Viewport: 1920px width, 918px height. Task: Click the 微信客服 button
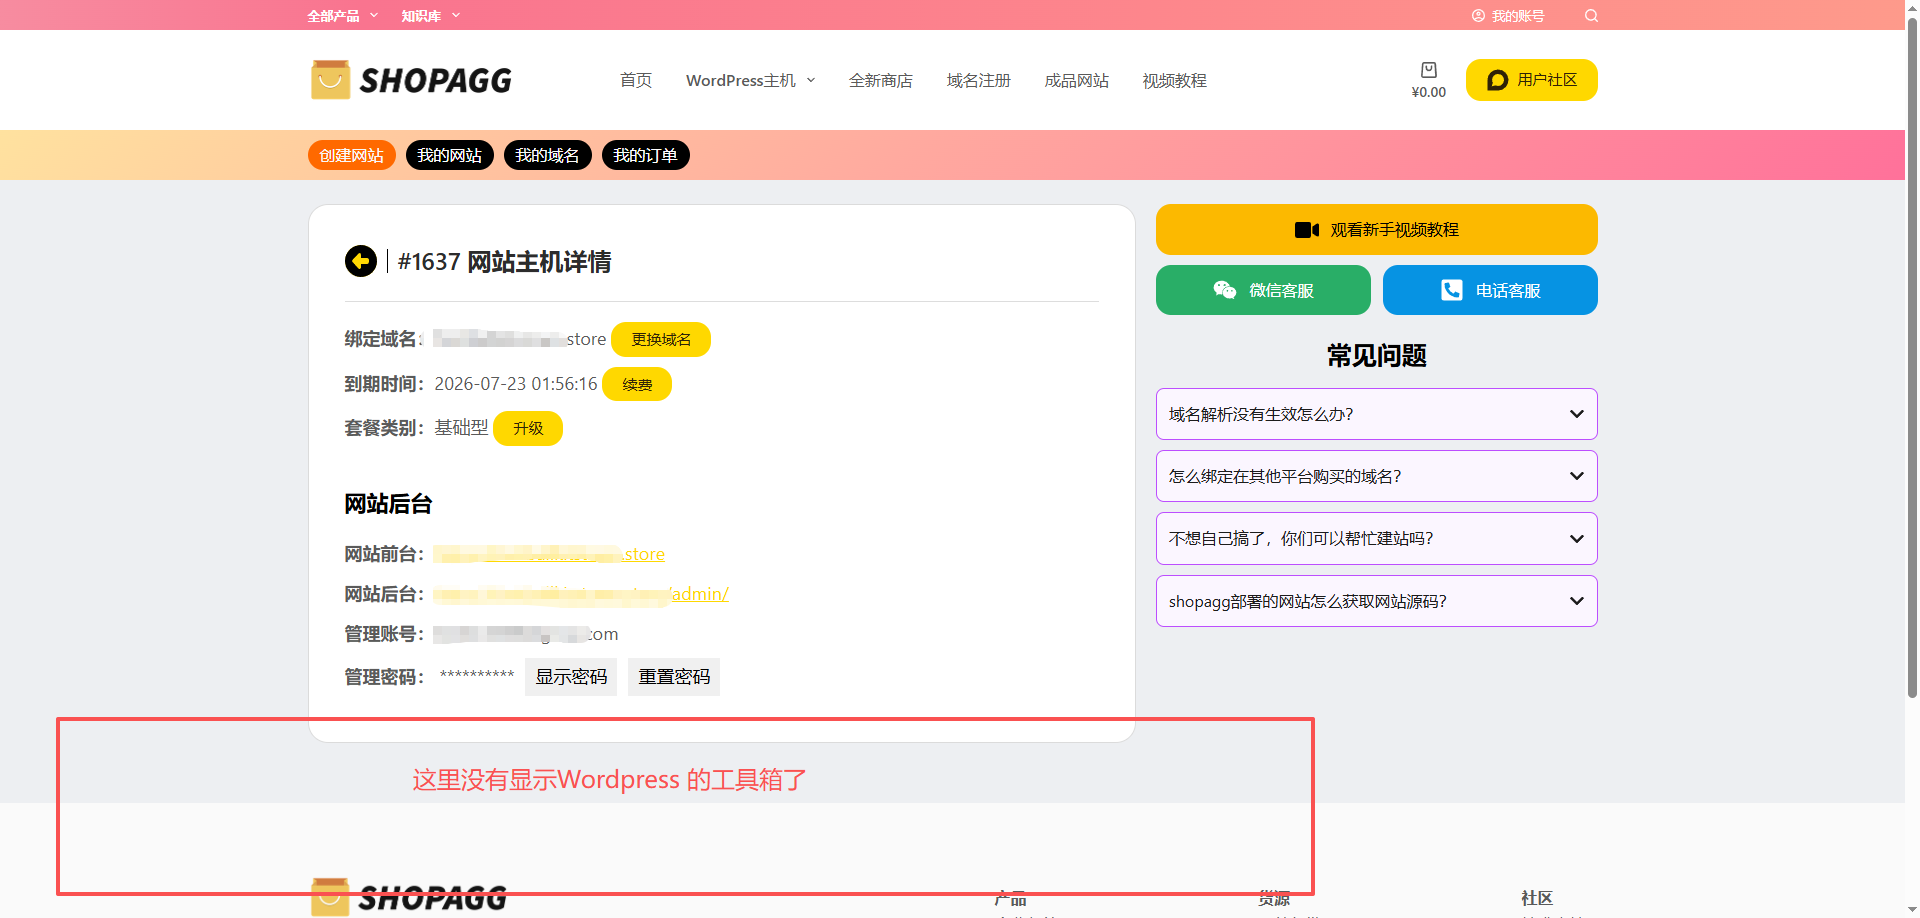click(1263, 290)
